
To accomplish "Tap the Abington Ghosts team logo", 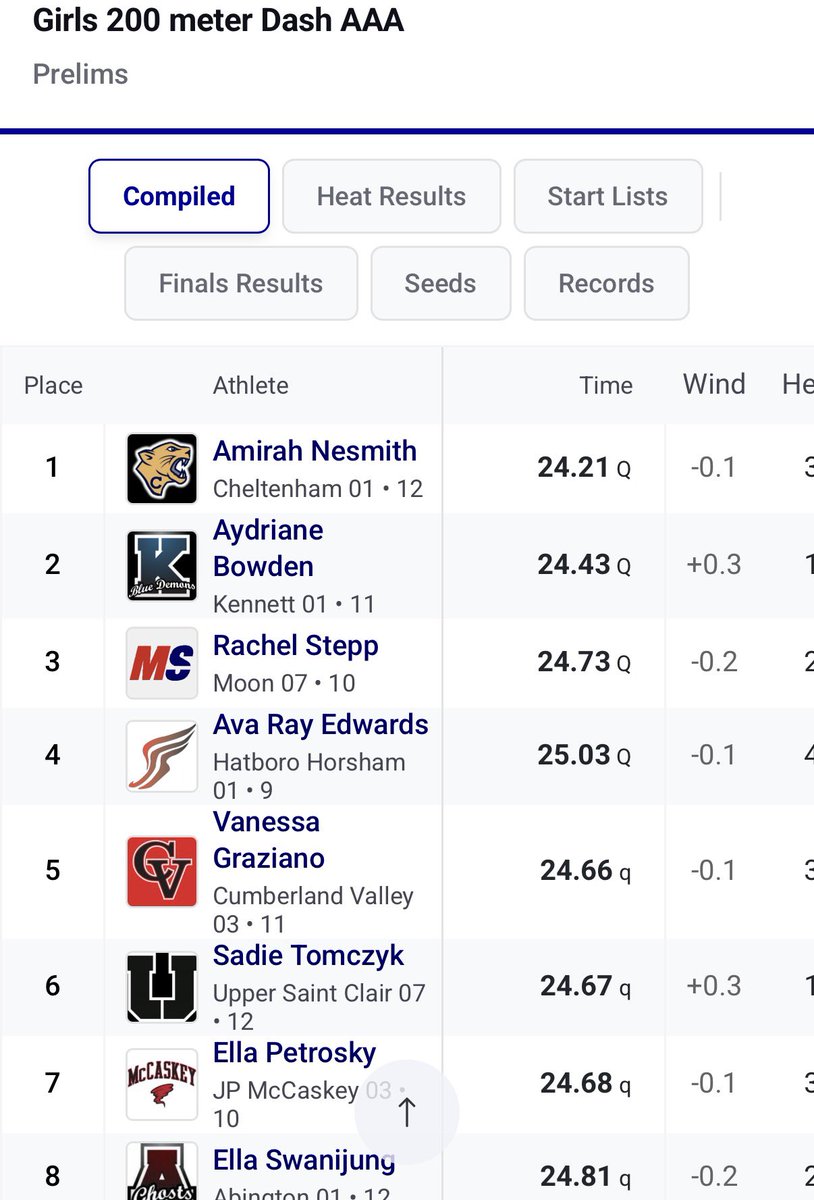I will coord(162,1172).
